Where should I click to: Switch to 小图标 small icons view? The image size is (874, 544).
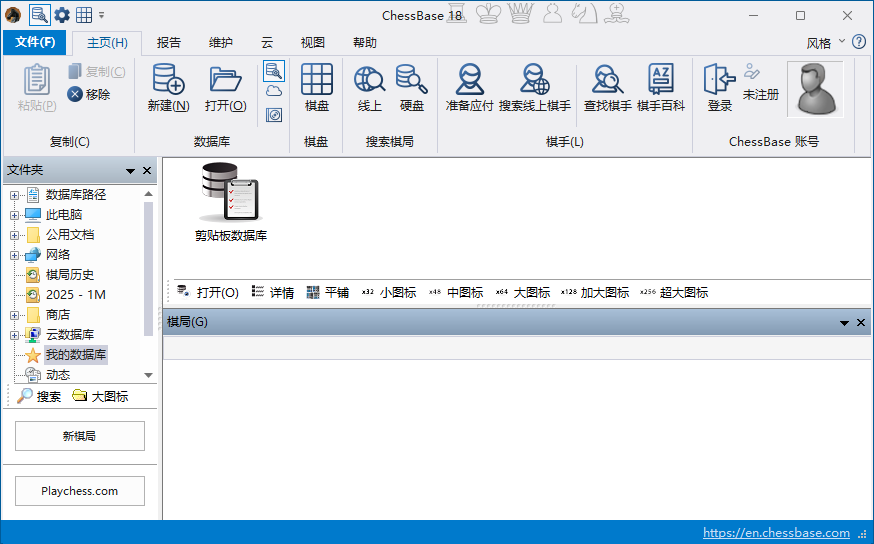pos(389,293)
